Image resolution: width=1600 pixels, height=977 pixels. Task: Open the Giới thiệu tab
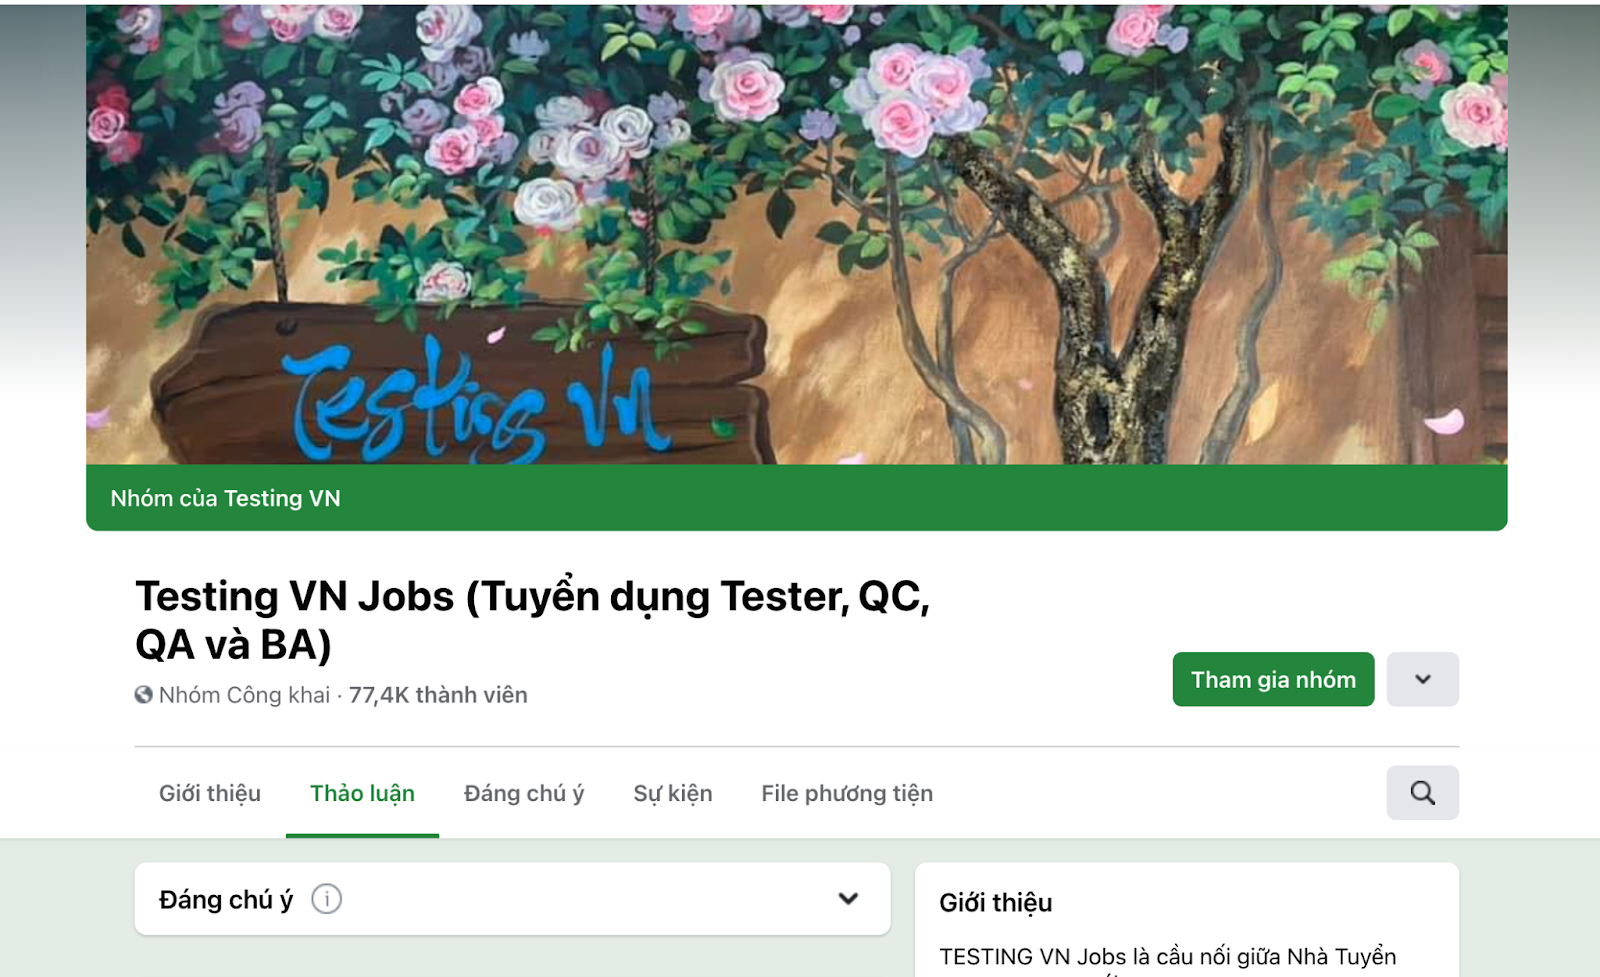click(210, 793)
